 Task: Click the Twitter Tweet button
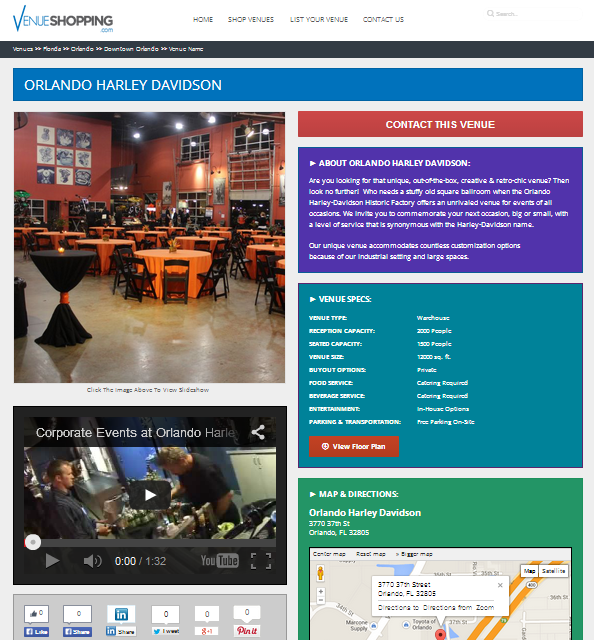tap(166, 631)
